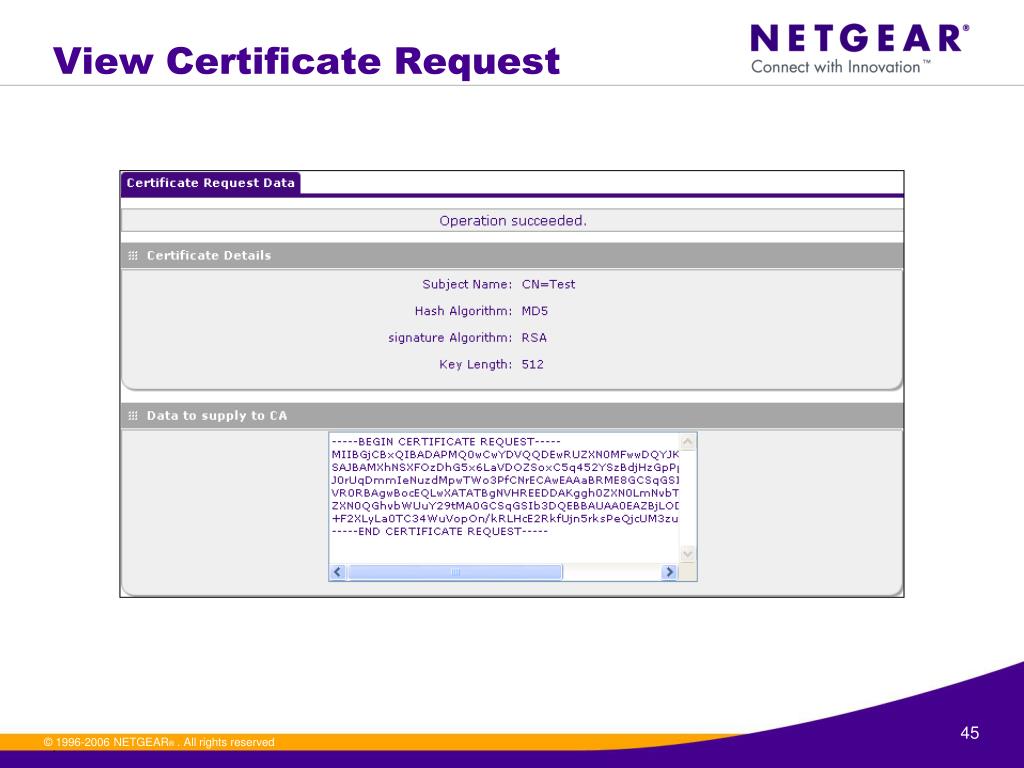This screenshot has height=768, width=1024.
Task: Click the grid icon beside Certificate Details
Action: tap(133, 256)
